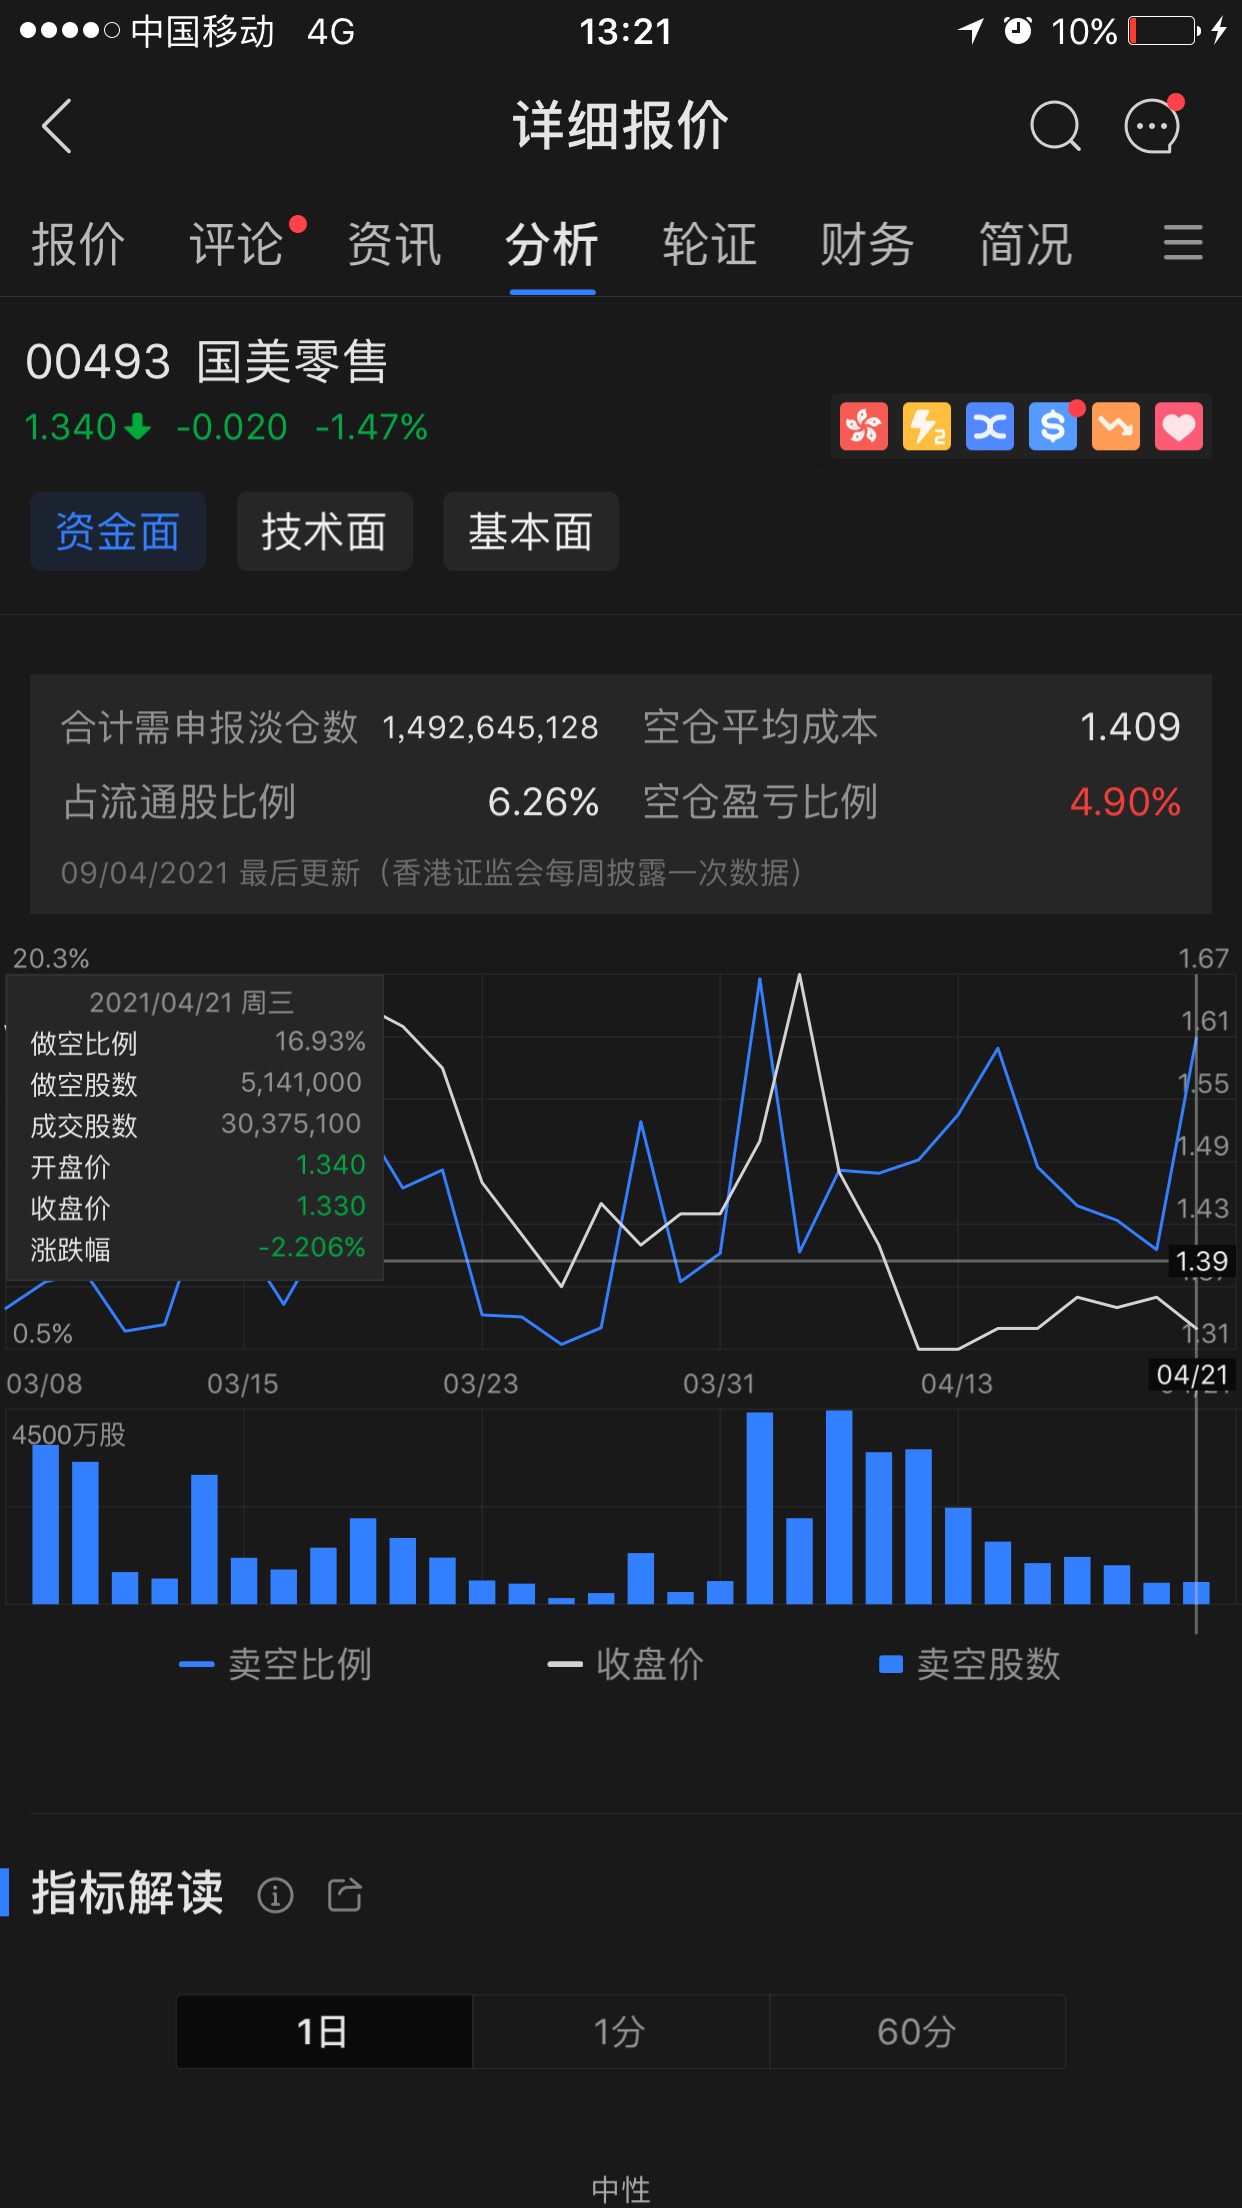Choose the 1分 indicator period

[x=620, y=2031]
